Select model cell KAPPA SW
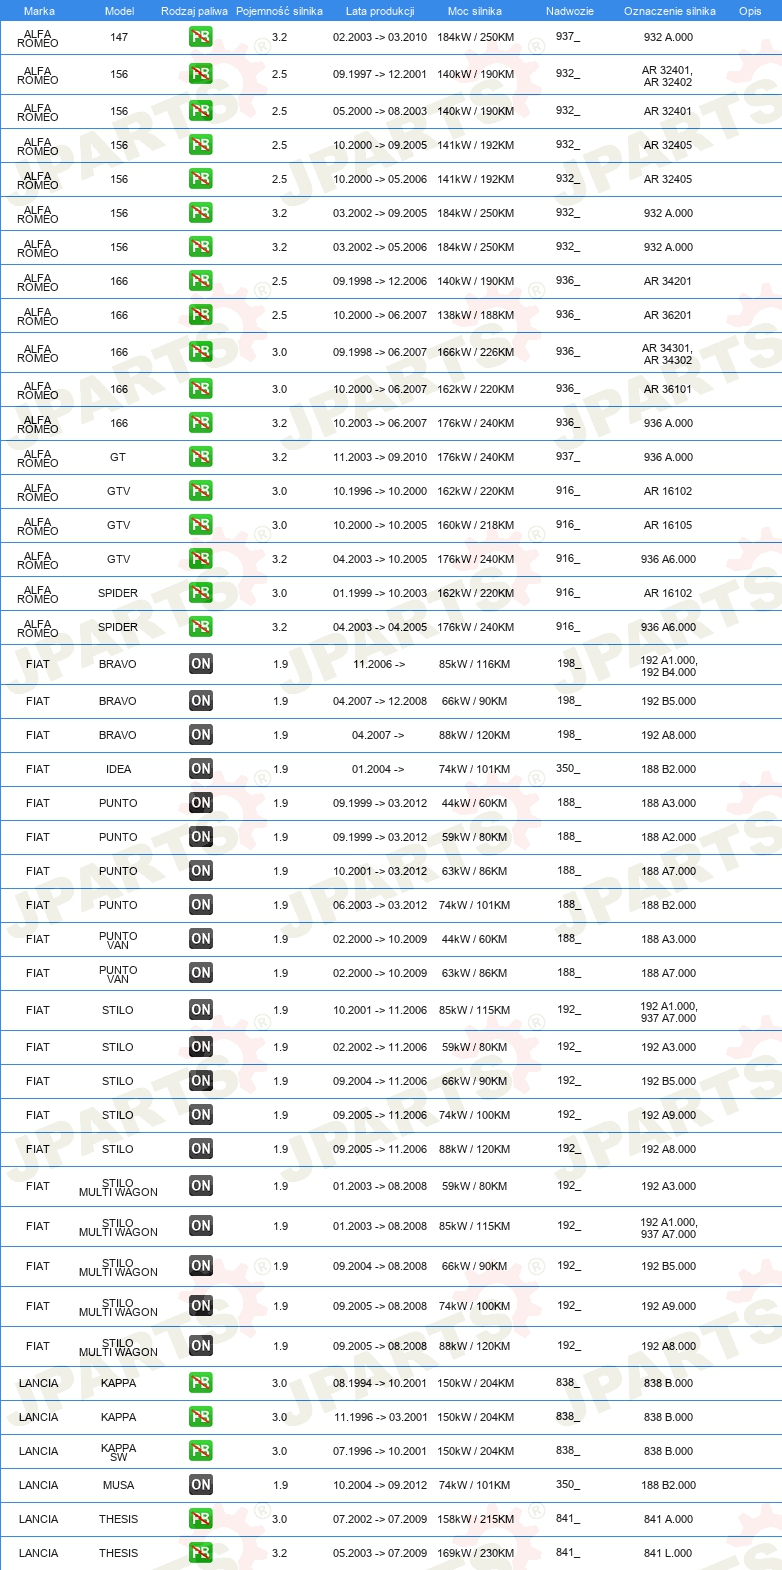 (x=118, y=1452)
